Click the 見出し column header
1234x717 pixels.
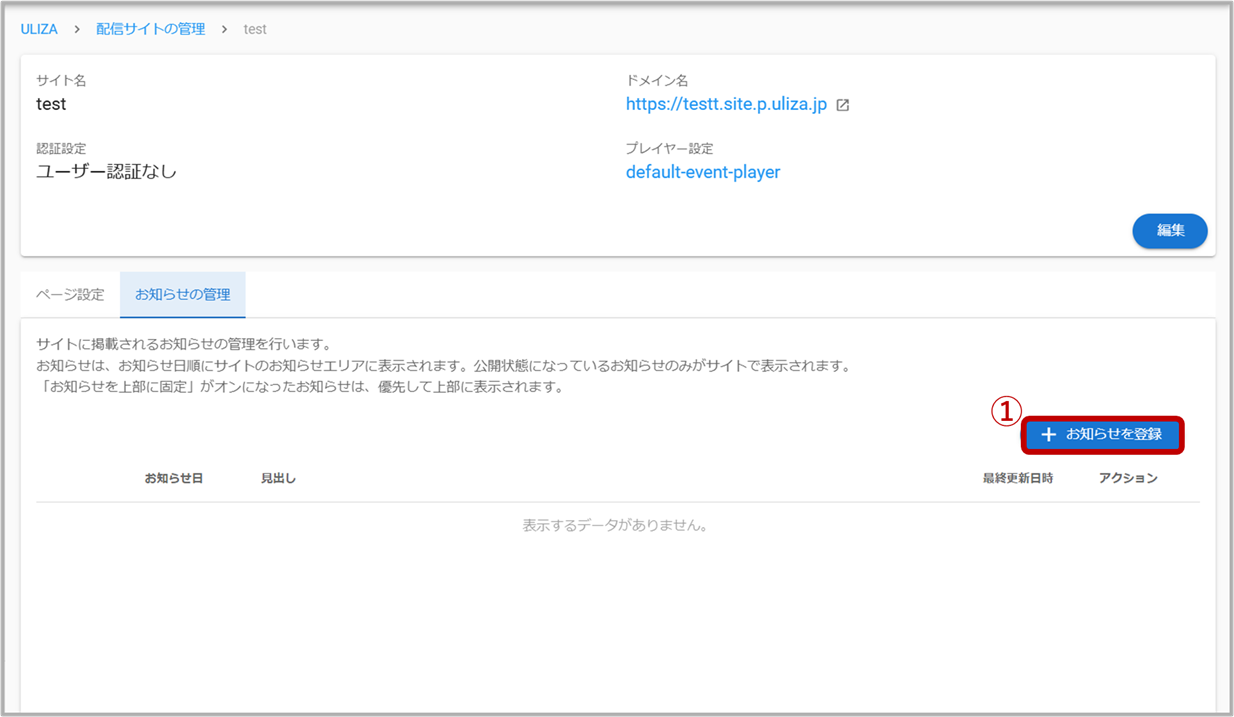[x=278, y=478]
